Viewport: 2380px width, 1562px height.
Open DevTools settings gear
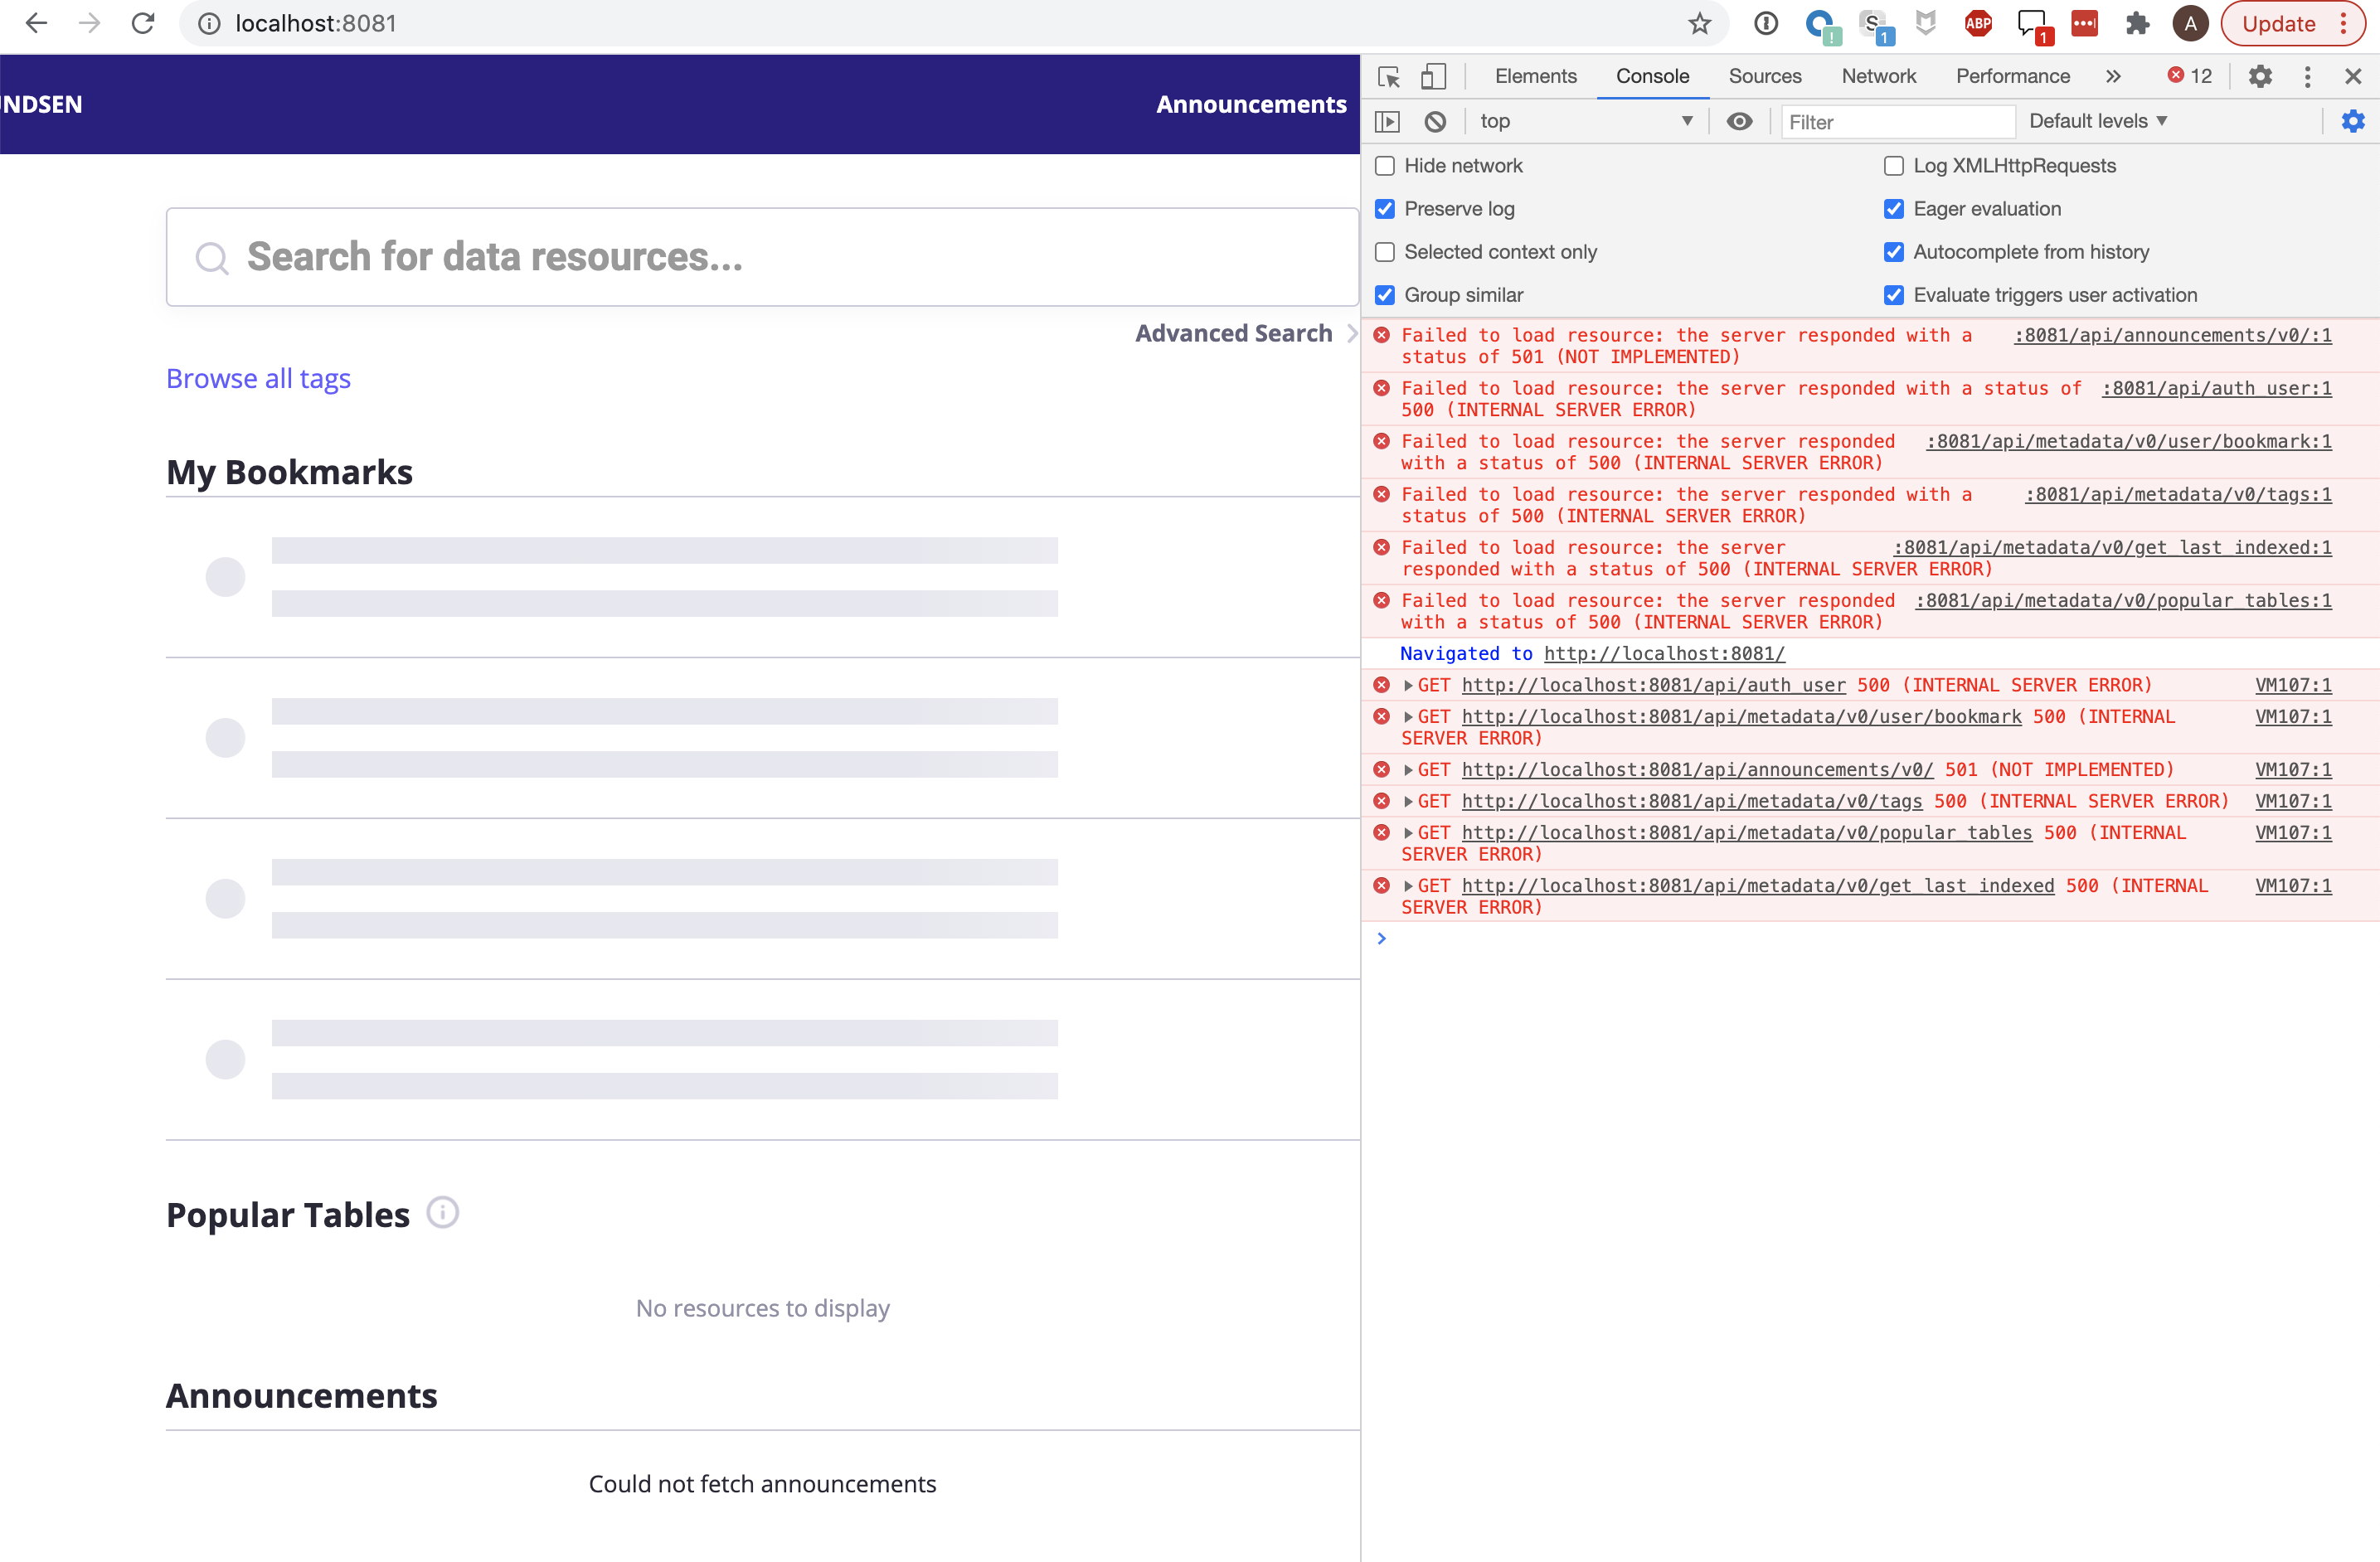click(2260, 76)
